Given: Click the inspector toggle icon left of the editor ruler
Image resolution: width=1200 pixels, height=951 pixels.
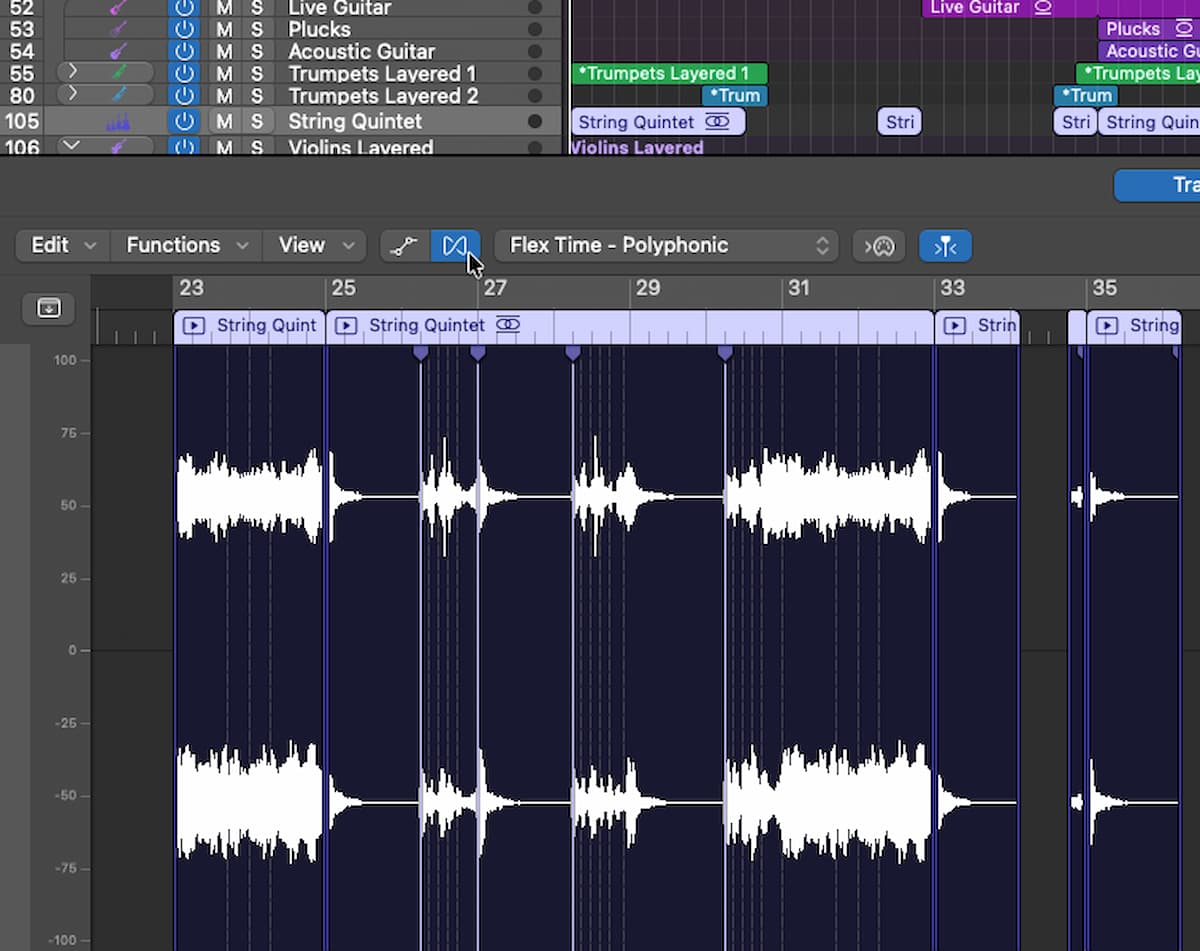Looking at the screenshot, I should (49, 308).
